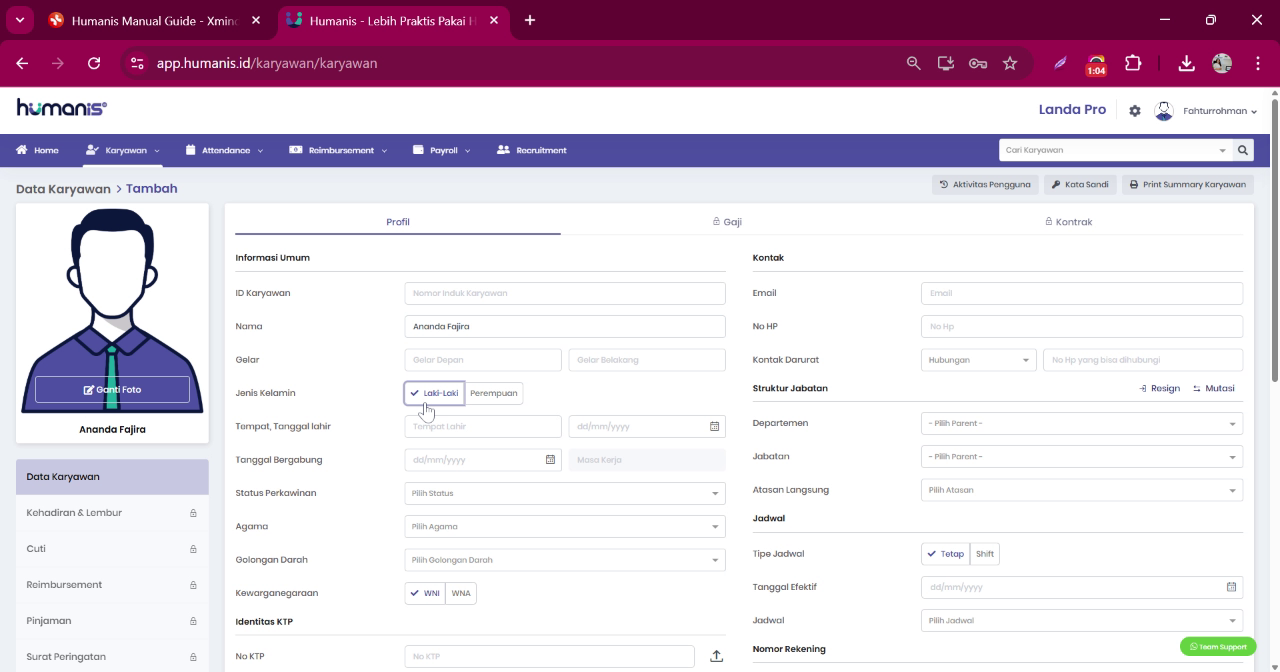Open the calendar icon for Tanggal lahir

point(715,426)
